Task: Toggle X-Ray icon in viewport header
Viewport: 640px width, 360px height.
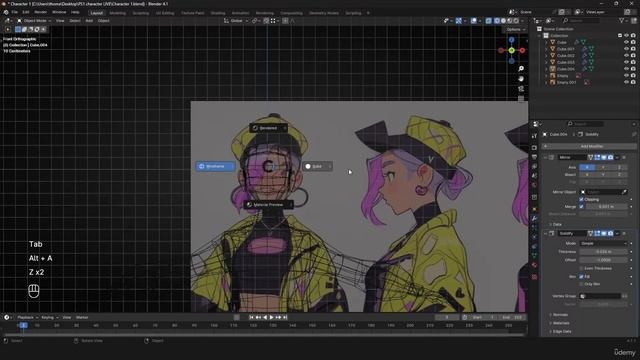Action: coord(489,21)
